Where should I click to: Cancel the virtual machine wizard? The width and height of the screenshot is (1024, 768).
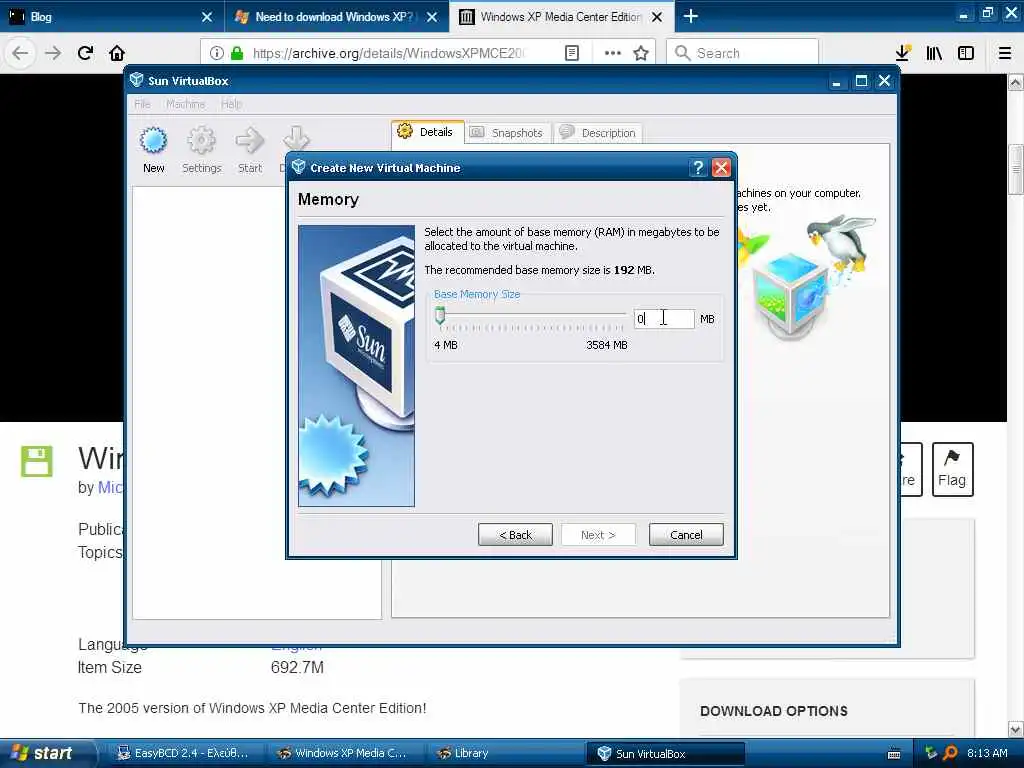point(686,535)
